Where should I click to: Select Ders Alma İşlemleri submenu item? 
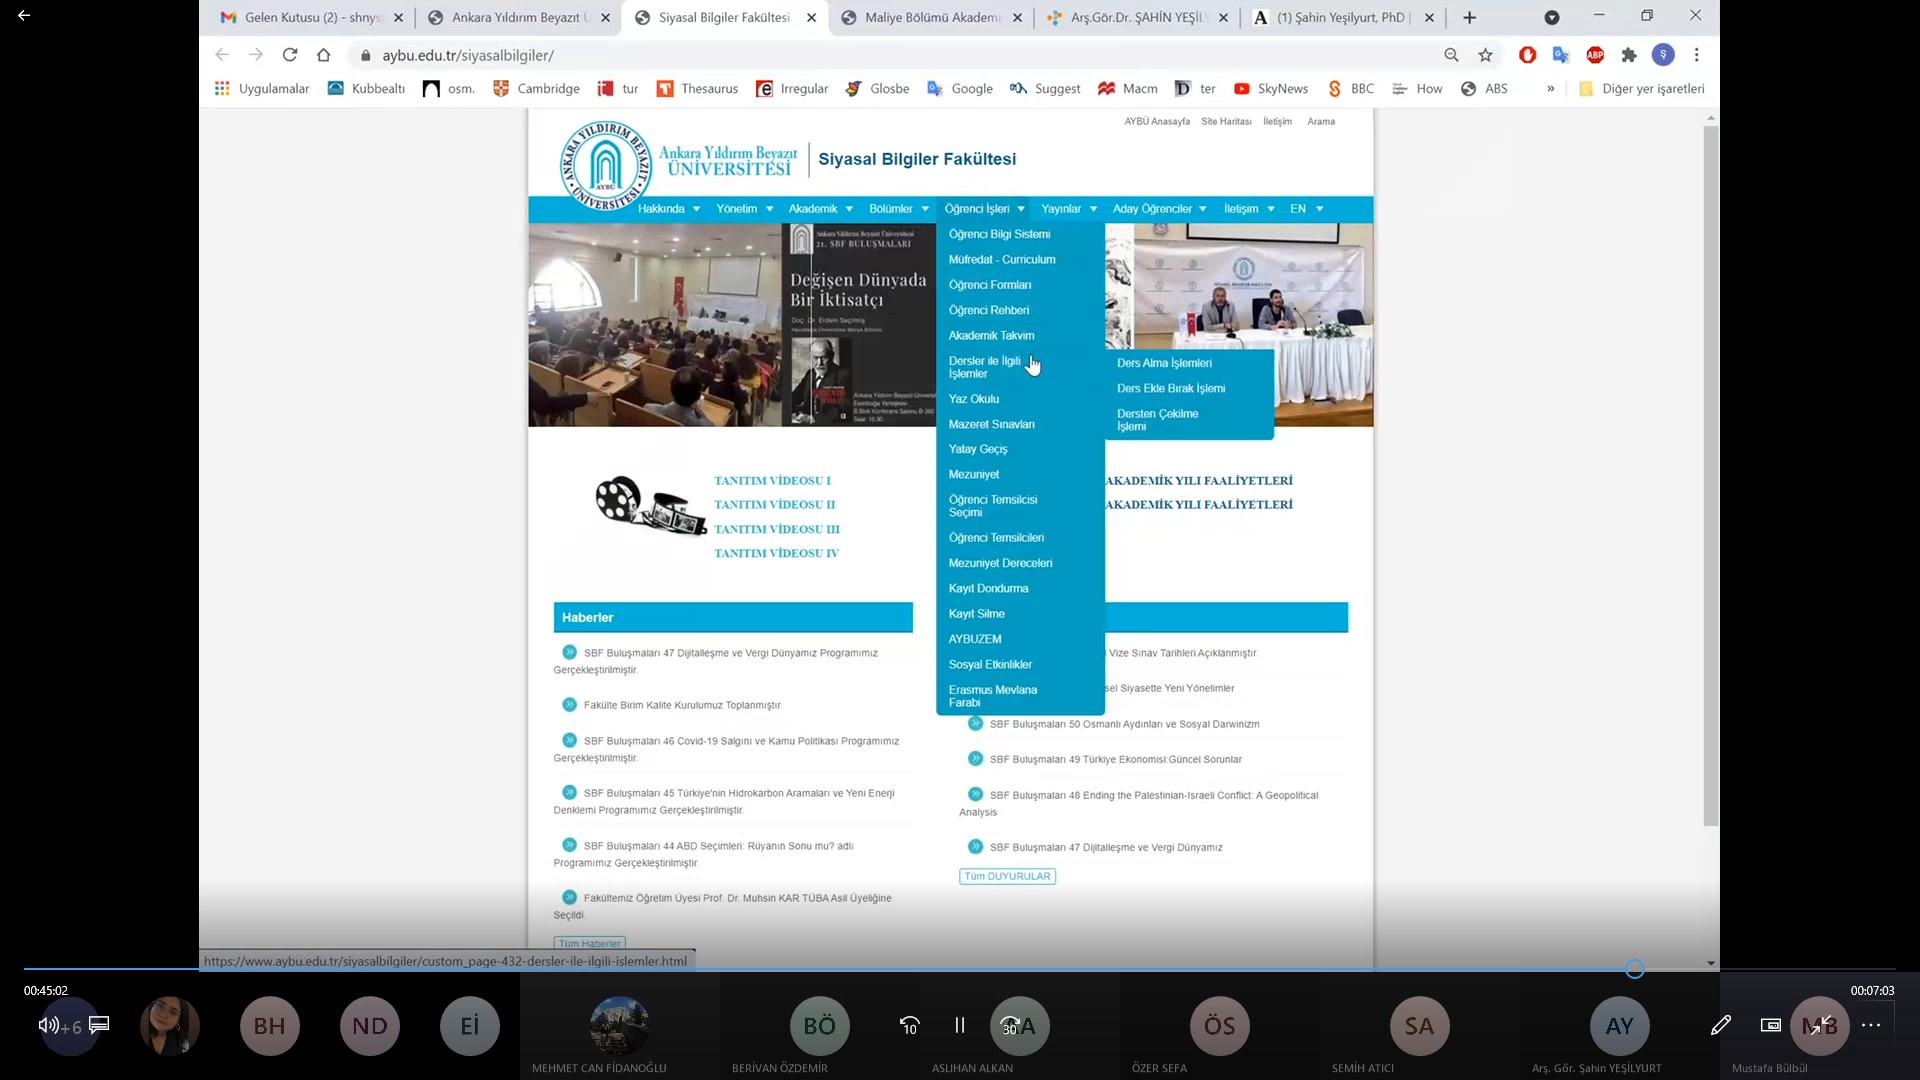tap(1164, 363)
